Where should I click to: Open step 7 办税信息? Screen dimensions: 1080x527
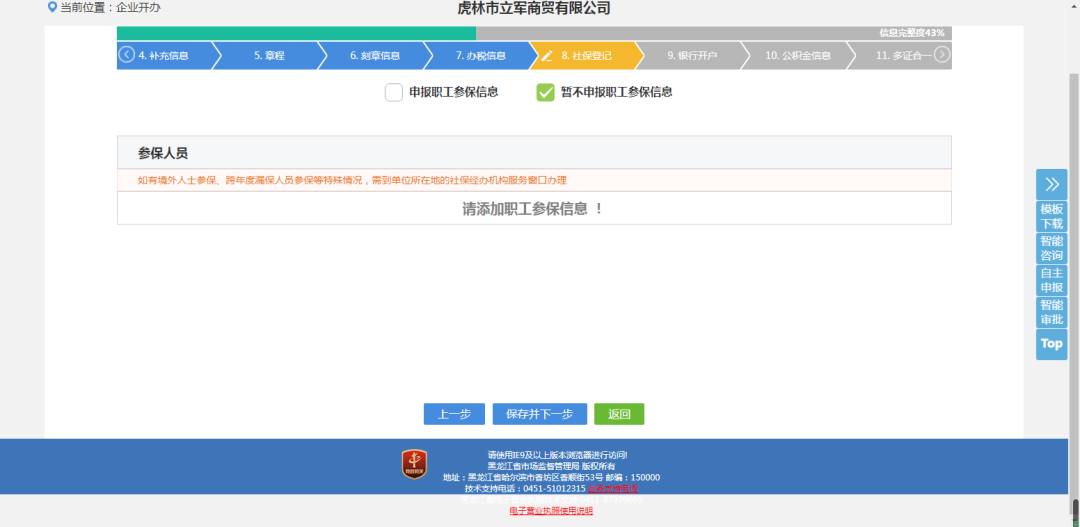[481, 56]
